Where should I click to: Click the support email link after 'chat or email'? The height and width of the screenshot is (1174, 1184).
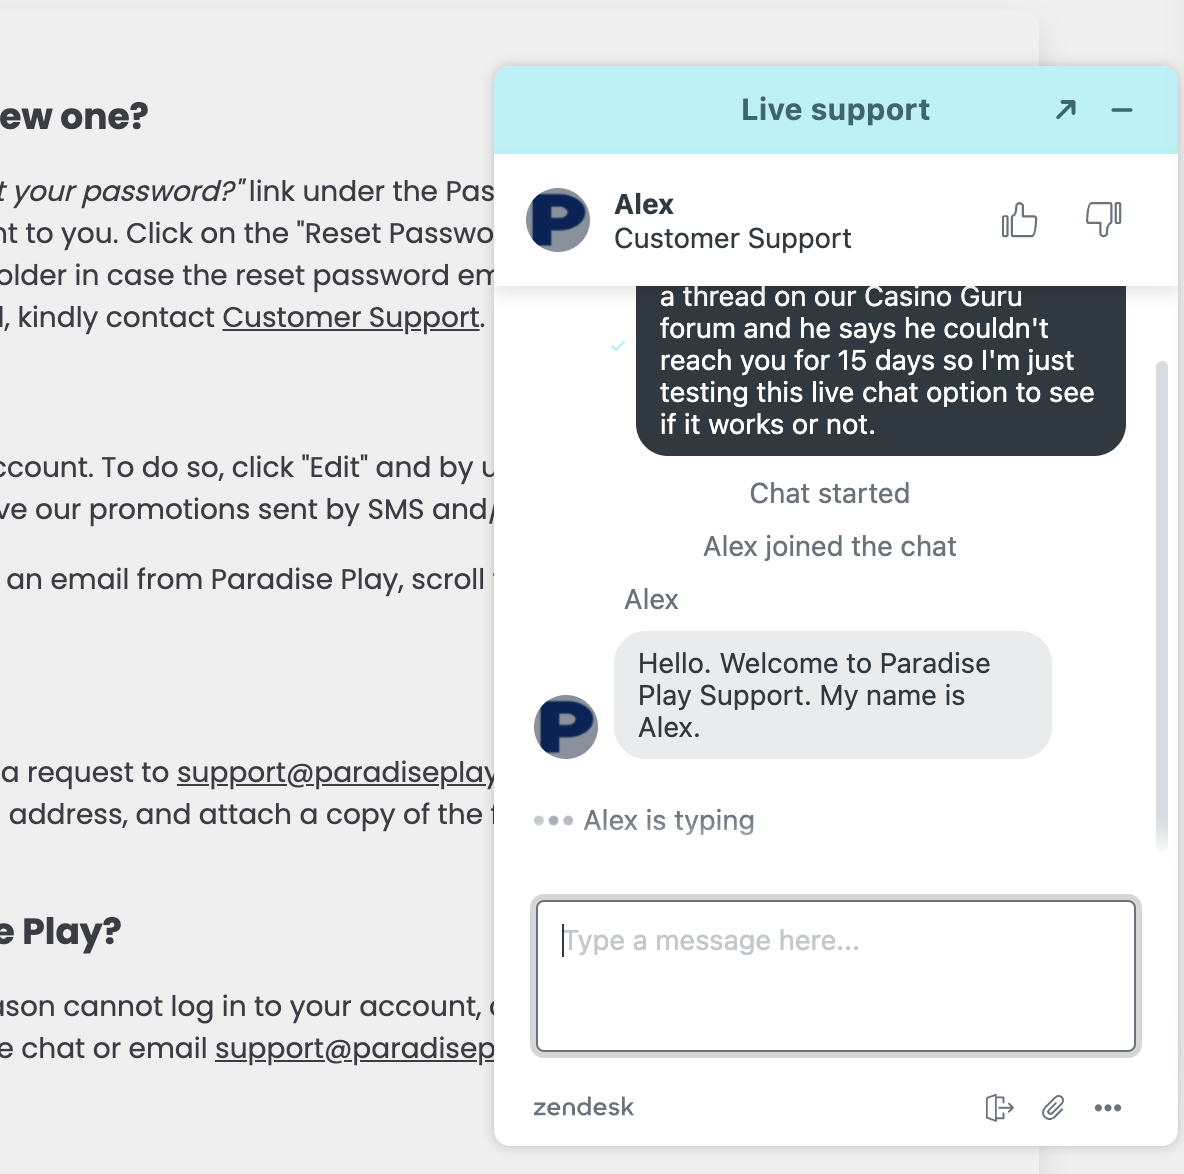coord(355,1049)
